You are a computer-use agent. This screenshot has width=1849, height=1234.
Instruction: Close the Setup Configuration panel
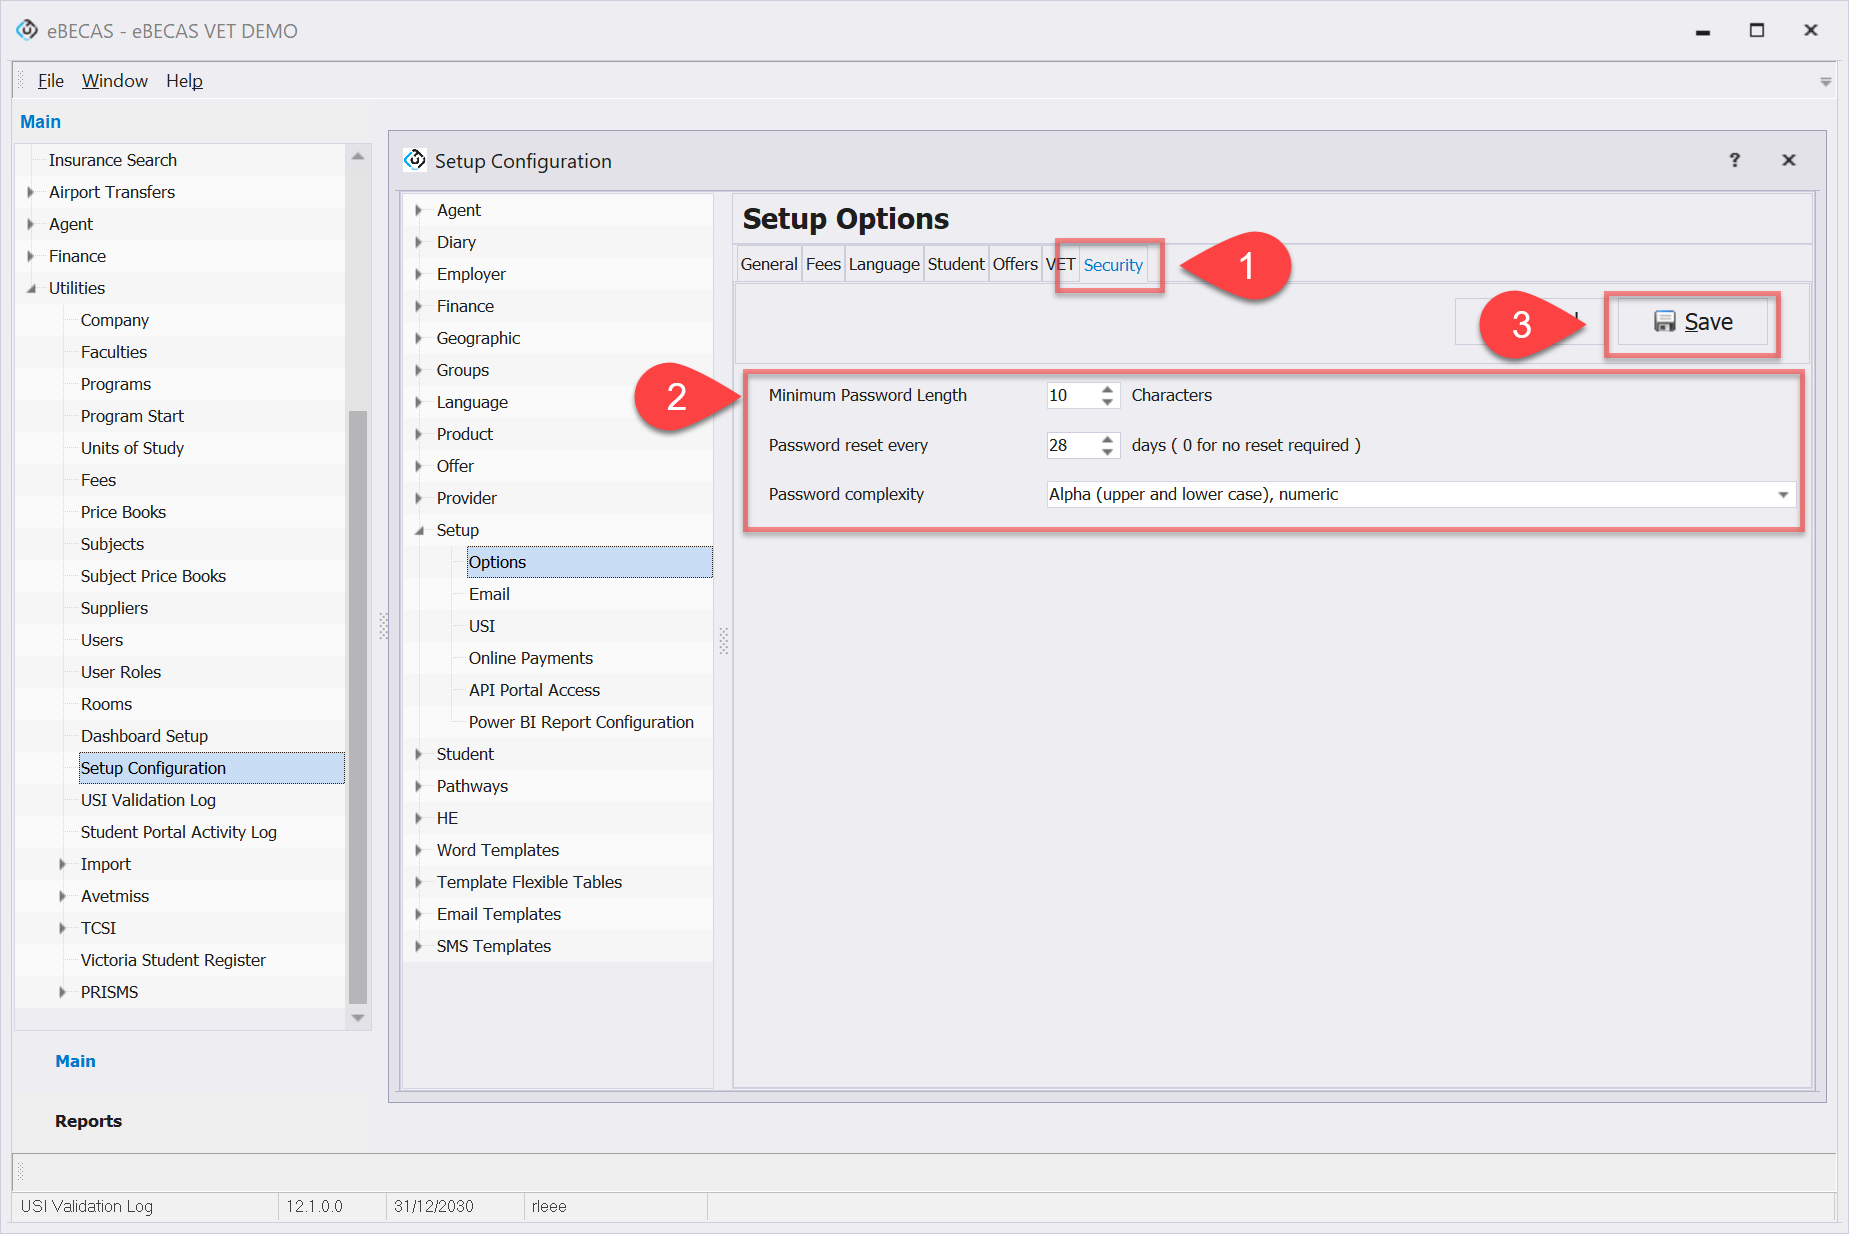[1788, 160]
